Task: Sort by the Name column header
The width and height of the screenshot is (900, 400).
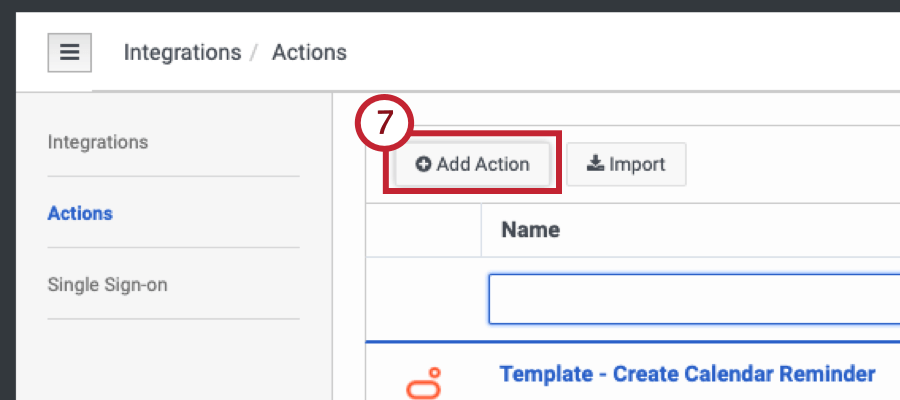Action: tap(530, 230)
